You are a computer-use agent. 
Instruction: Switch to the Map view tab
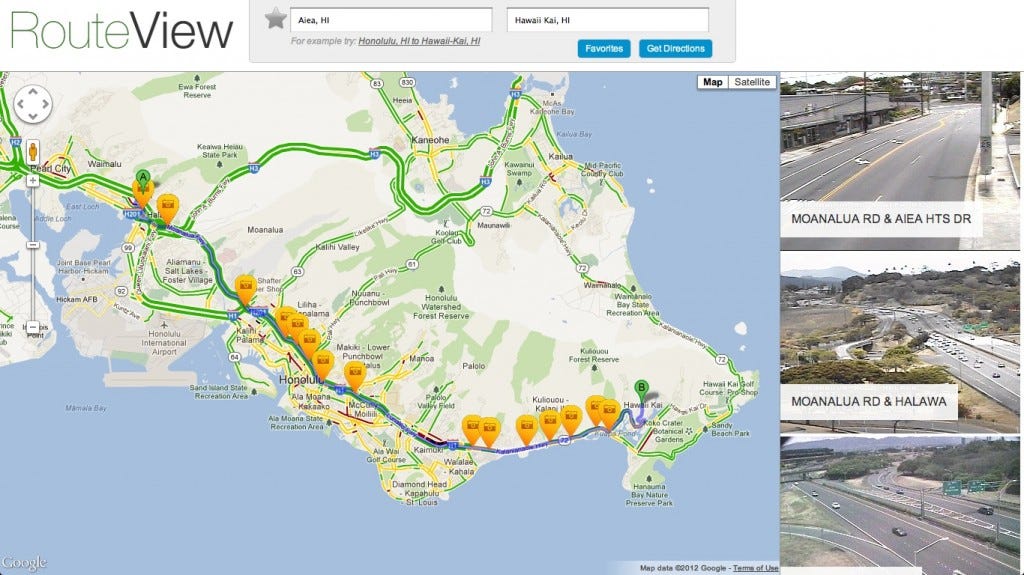[x=712, y=82]
